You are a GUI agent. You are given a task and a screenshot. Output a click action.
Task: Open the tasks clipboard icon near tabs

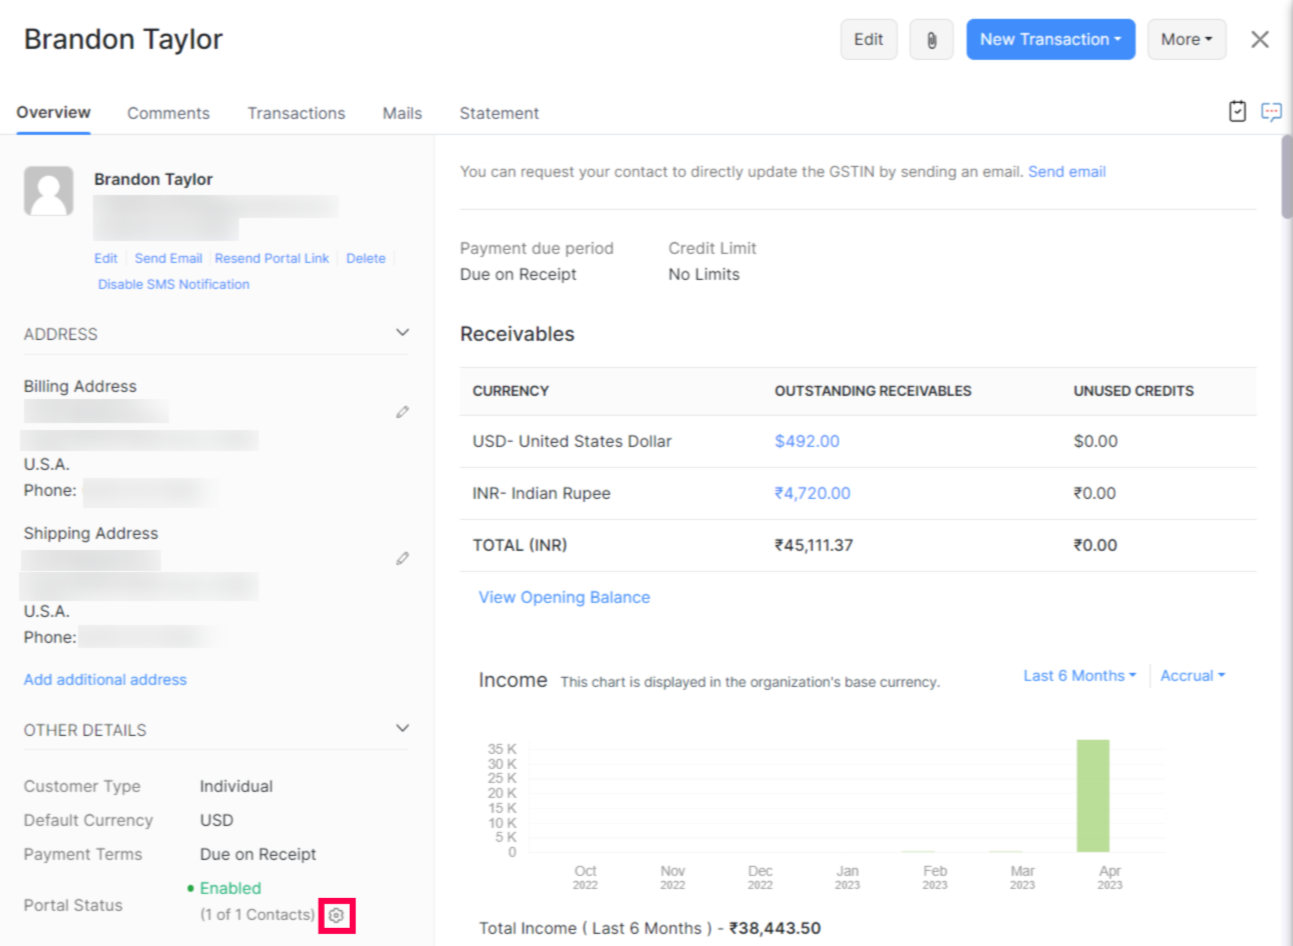[1237, 111]
